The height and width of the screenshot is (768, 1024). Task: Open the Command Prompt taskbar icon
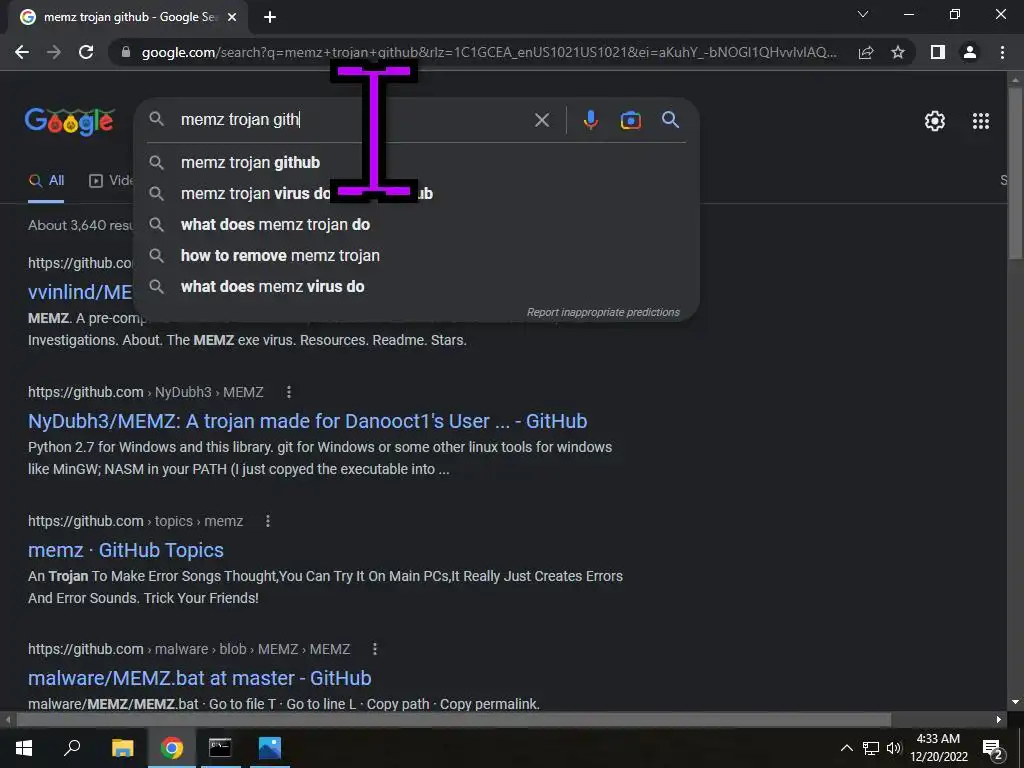[x=220, y=748]
